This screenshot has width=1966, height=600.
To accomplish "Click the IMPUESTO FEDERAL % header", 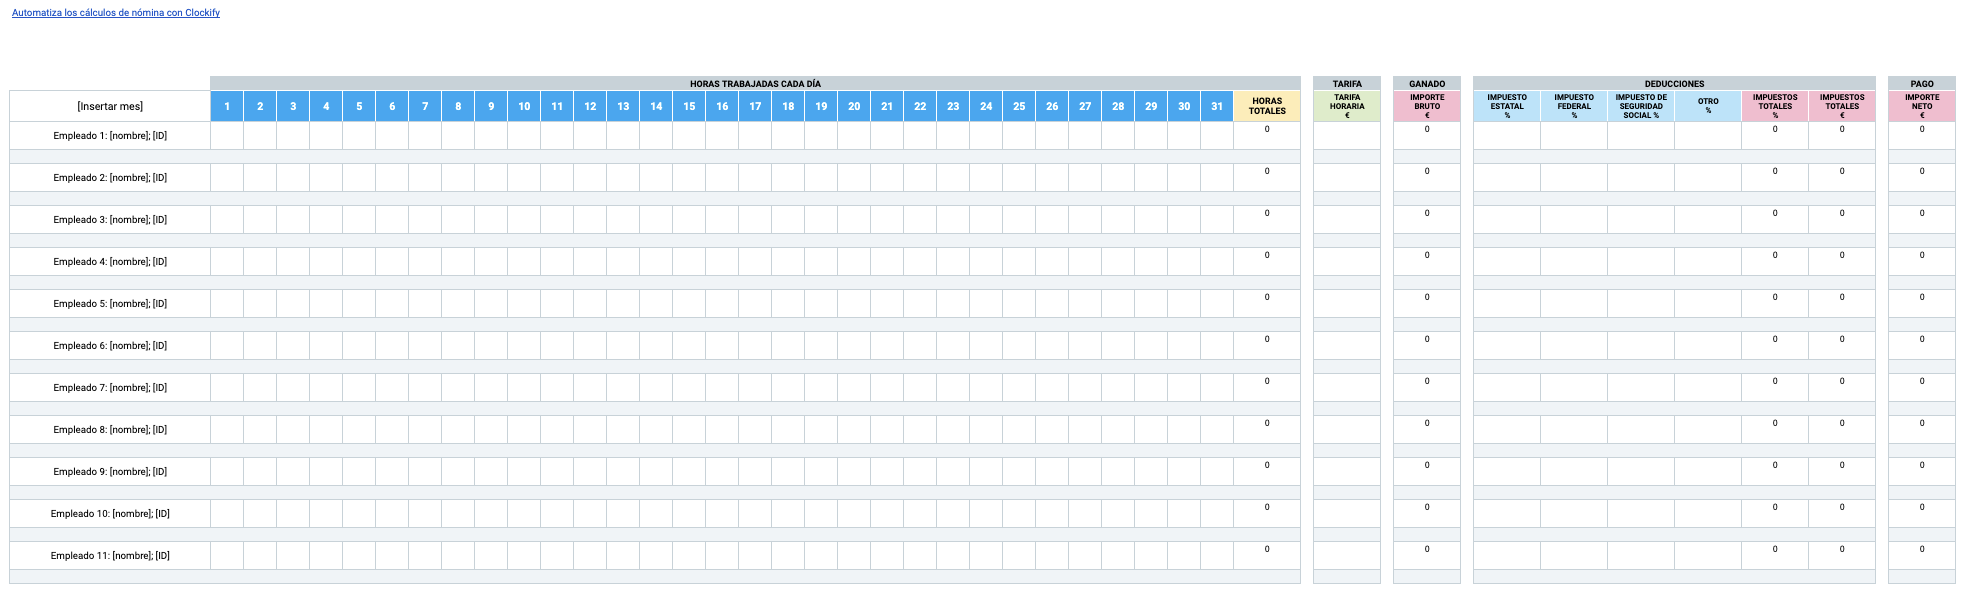I will coord(1574,106).
